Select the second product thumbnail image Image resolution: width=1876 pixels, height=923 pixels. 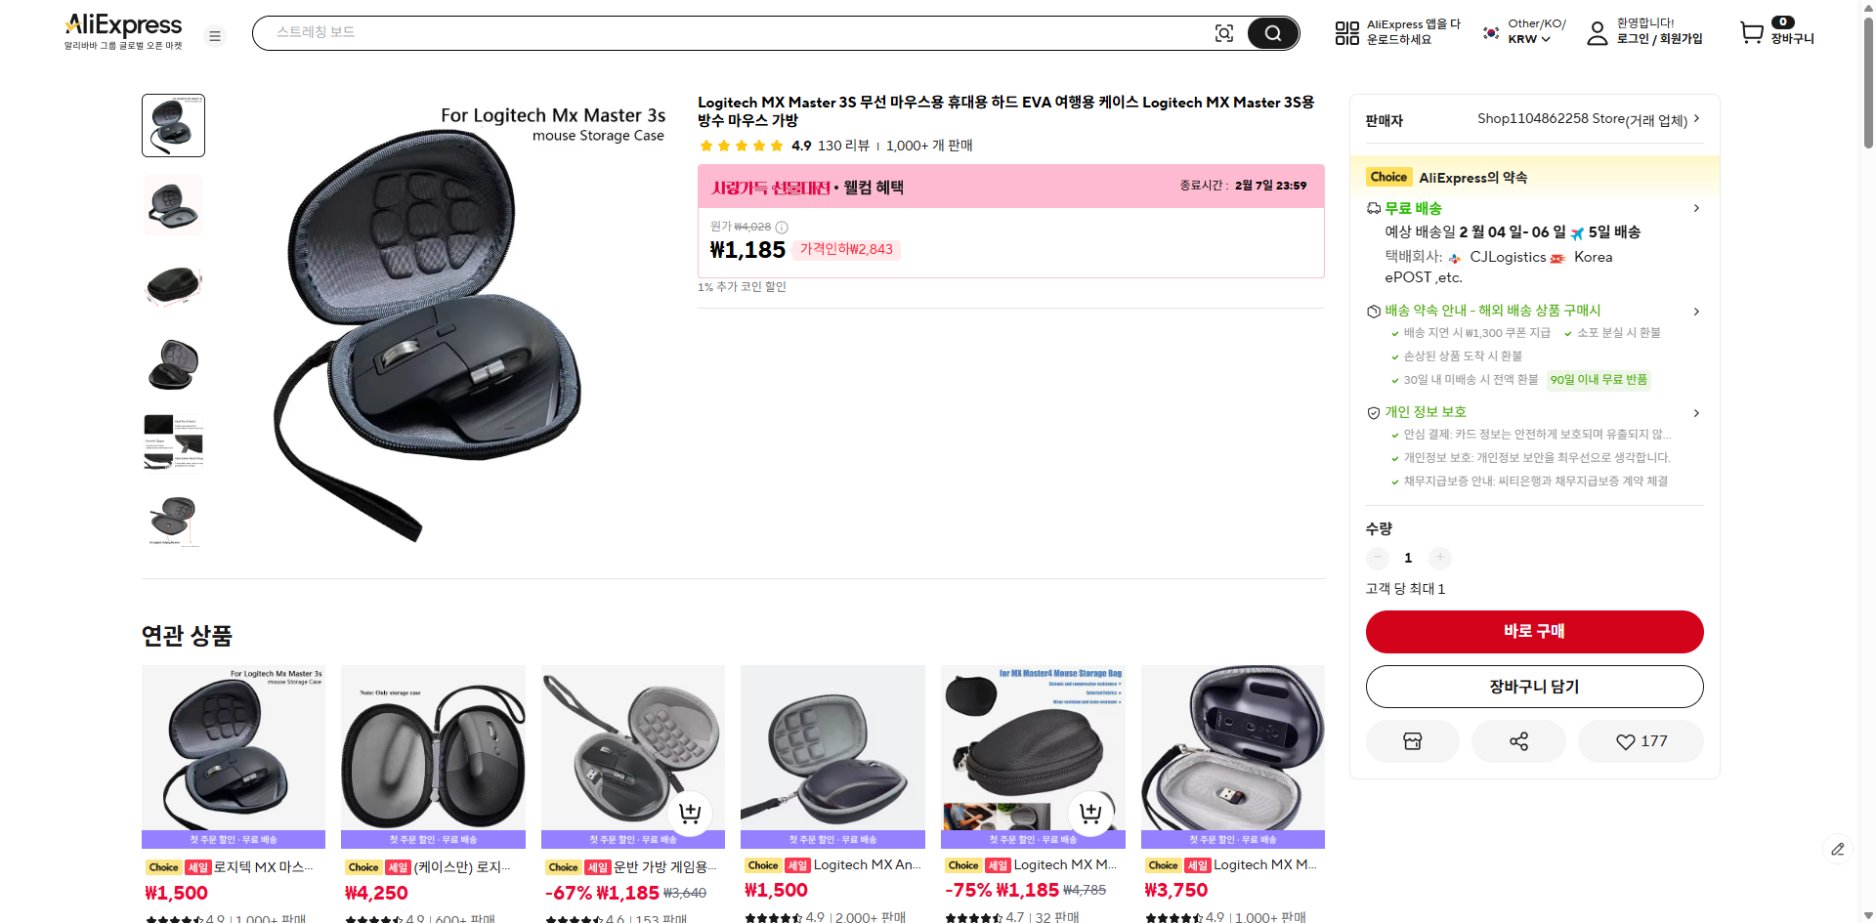click(x=173, y=205)
